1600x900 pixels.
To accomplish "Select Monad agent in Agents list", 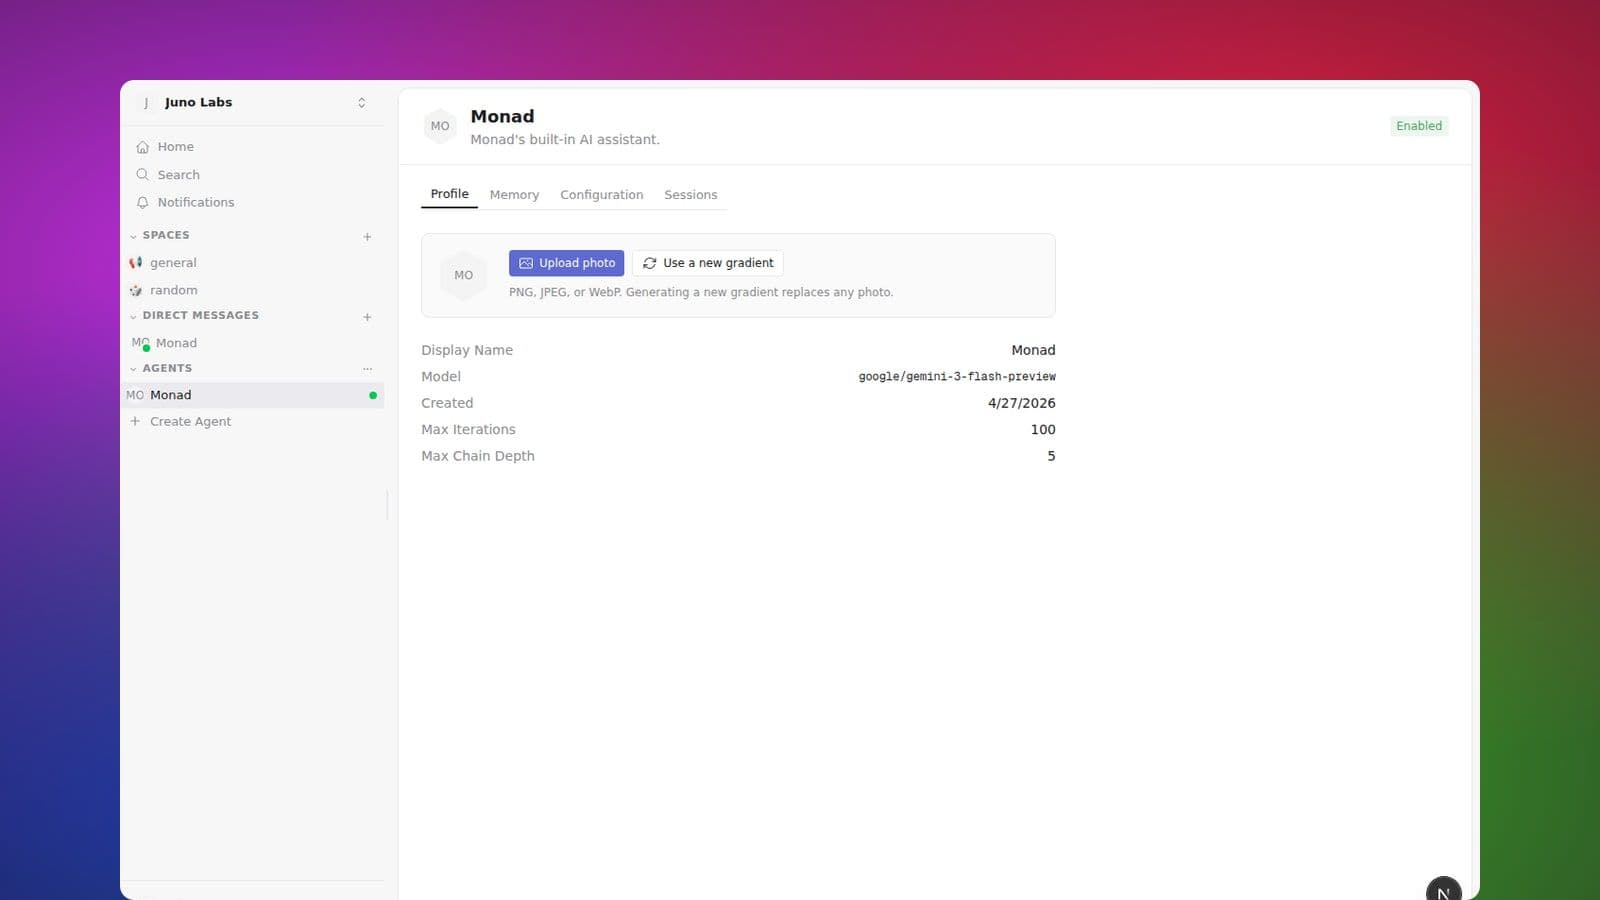I will (x=253, y=395).
